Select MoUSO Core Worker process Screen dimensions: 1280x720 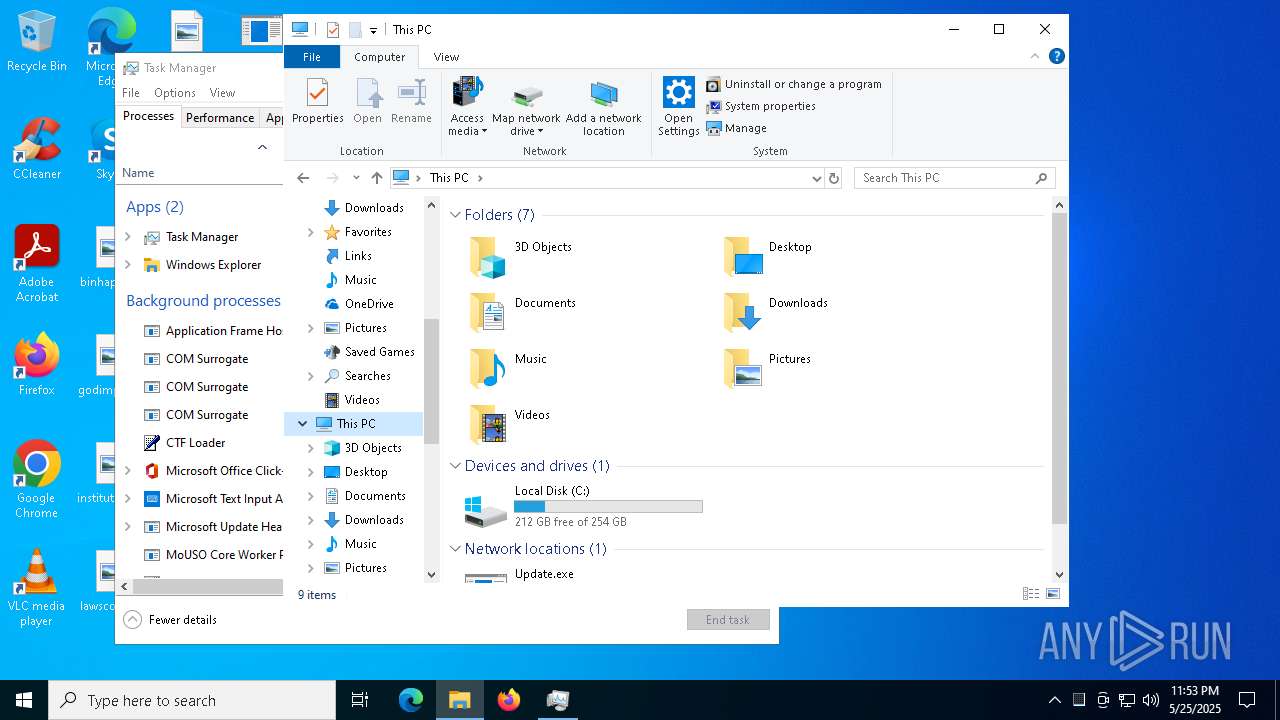pos(200,555)
